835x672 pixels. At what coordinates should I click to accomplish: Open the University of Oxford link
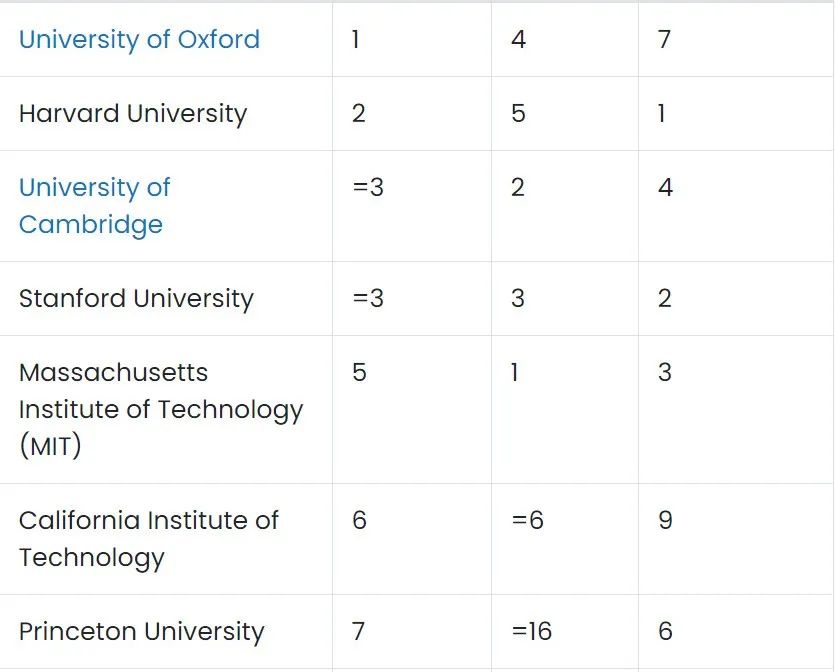(x=139, y=40)
